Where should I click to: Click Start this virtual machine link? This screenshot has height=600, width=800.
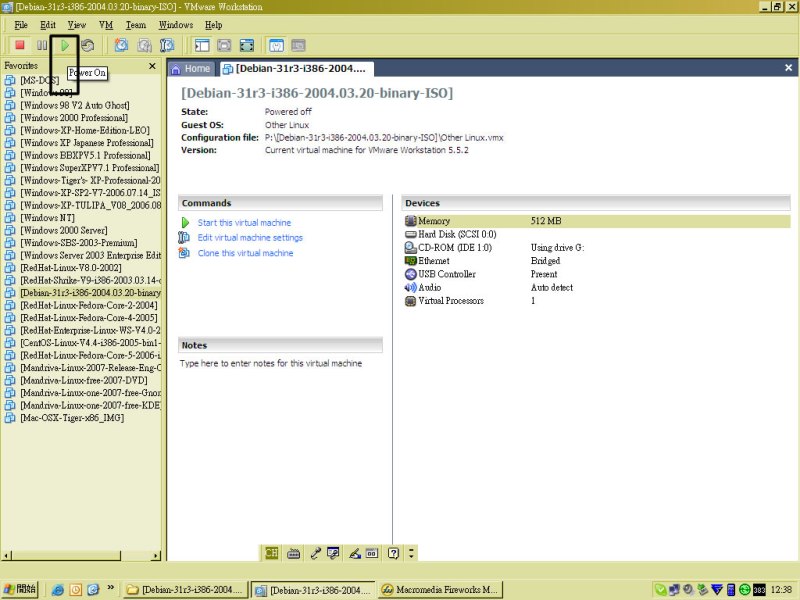244,223
